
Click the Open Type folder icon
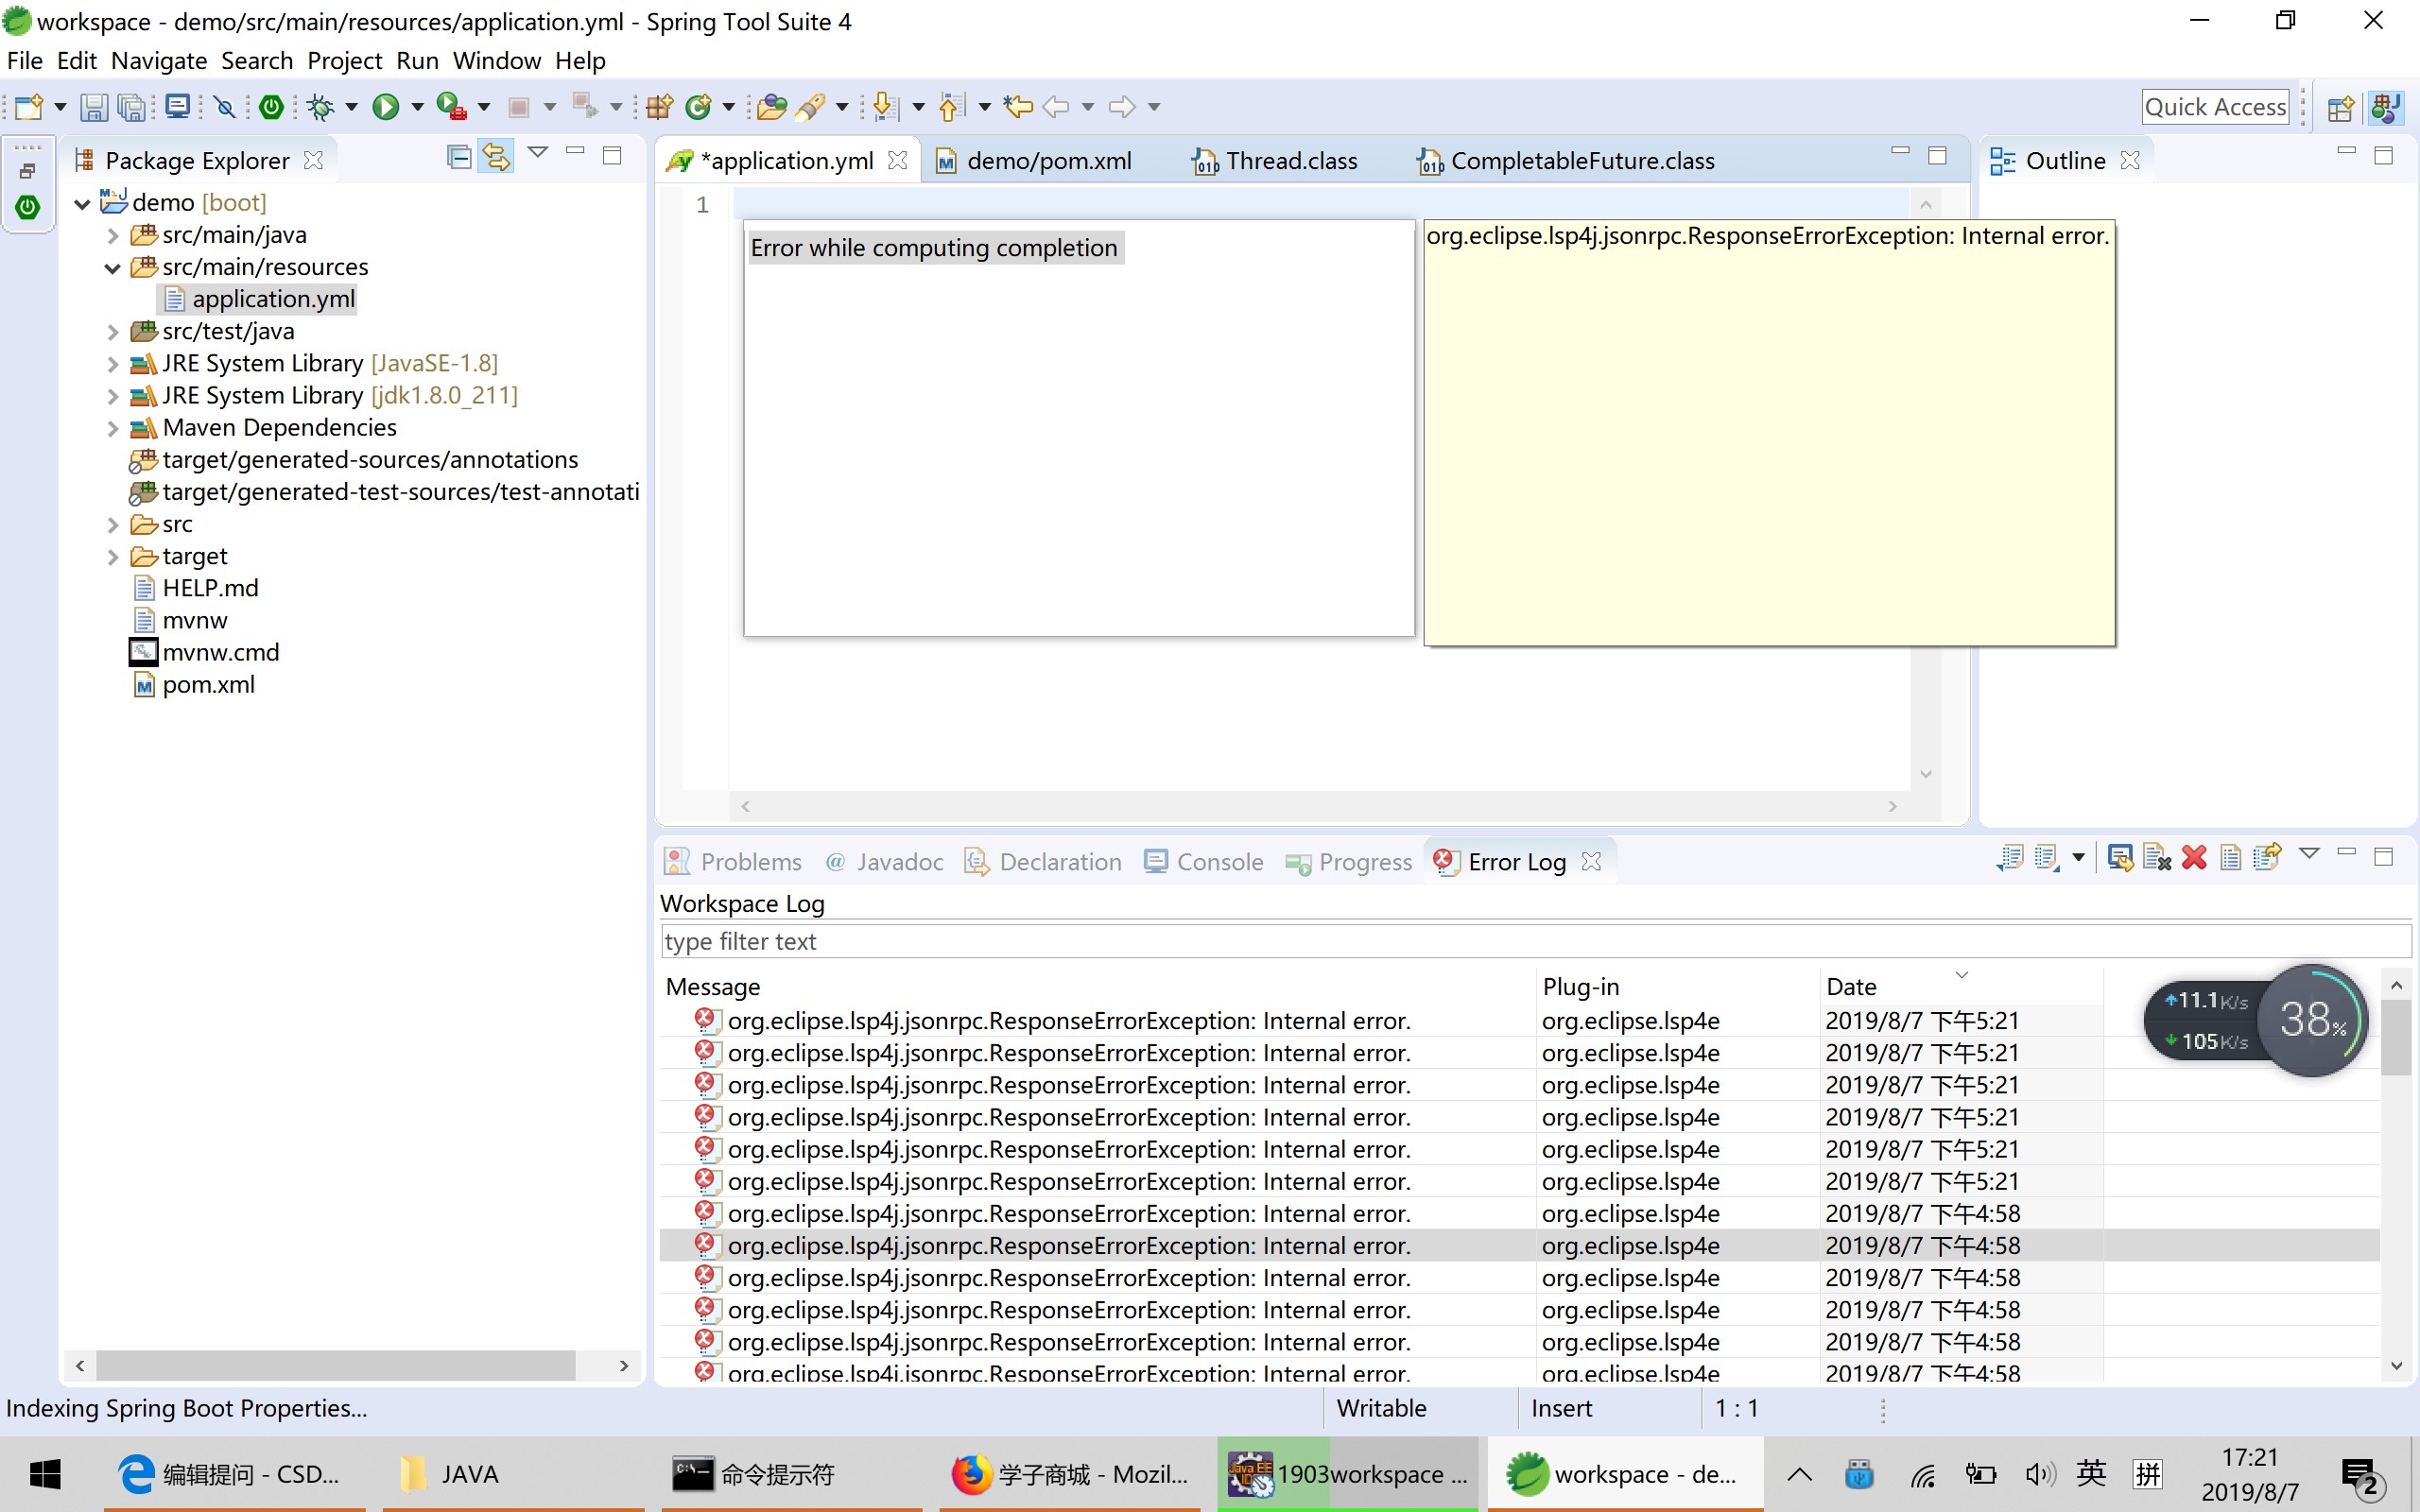pyautogui.click(x=771, y=107)
